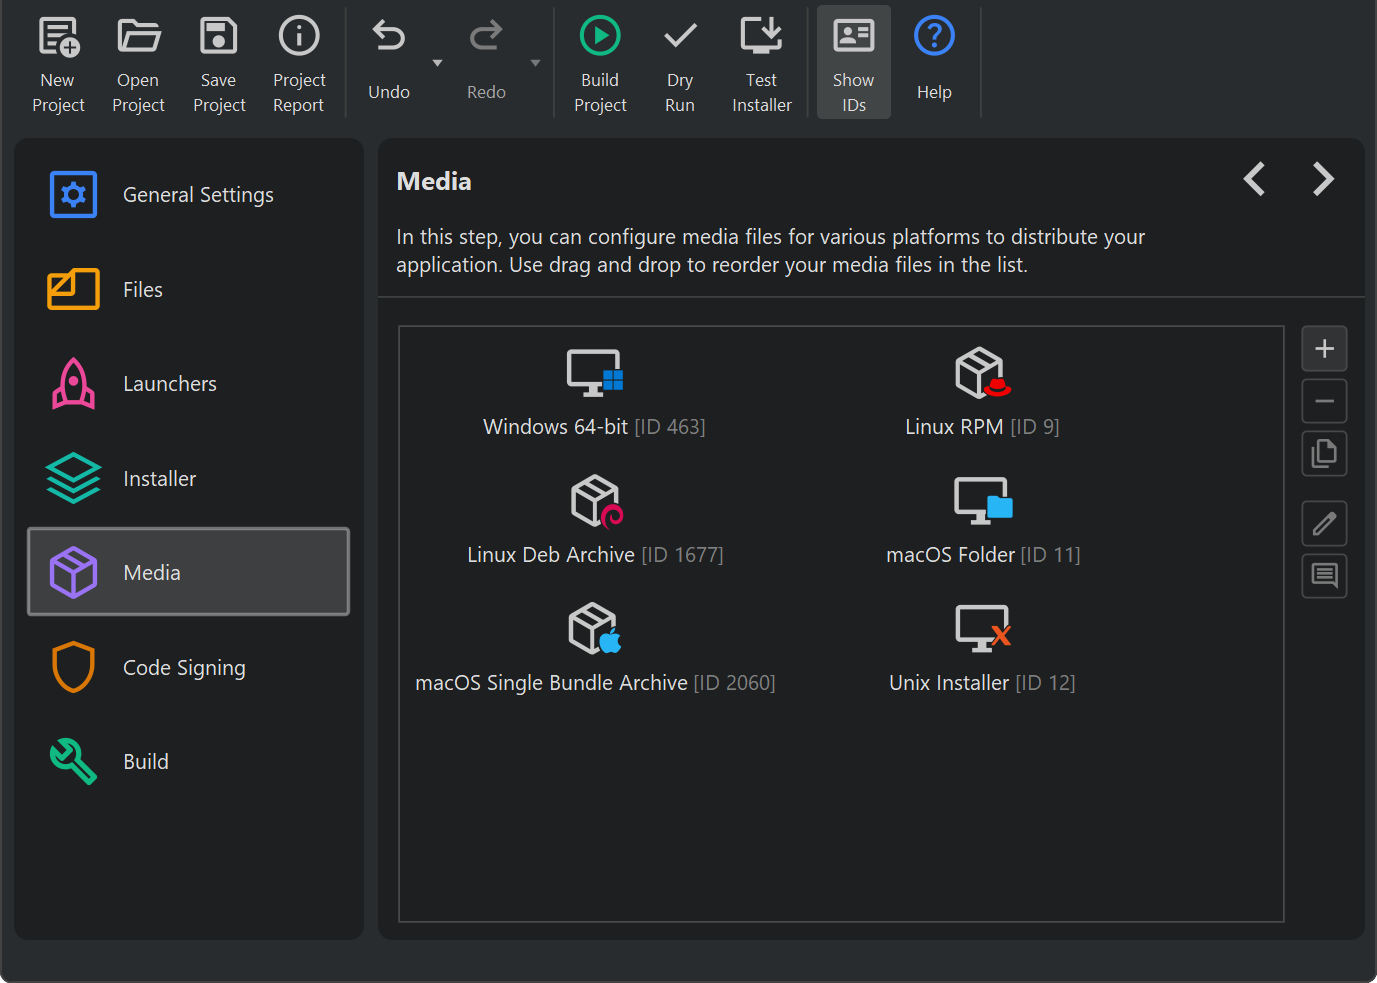Expand the Undo history dropdown arrow
This screenshot has width=1377, height=983.
(437, 63)
